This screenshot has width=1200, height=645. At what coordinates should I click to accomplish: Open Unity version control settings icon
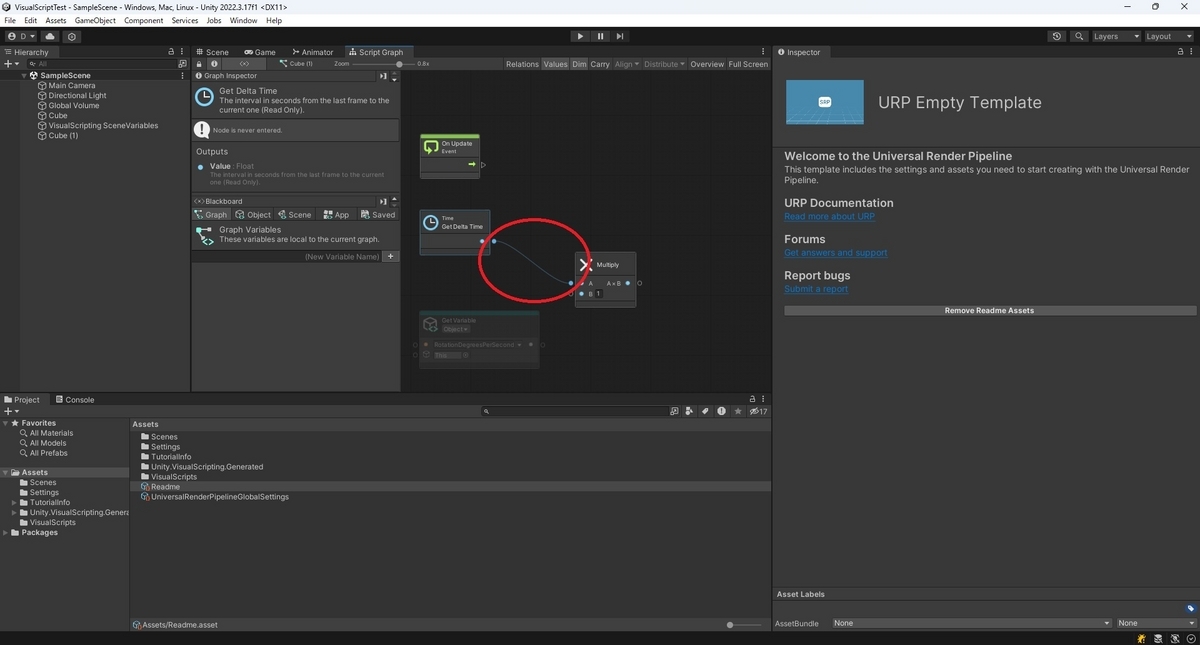point(72,36)
